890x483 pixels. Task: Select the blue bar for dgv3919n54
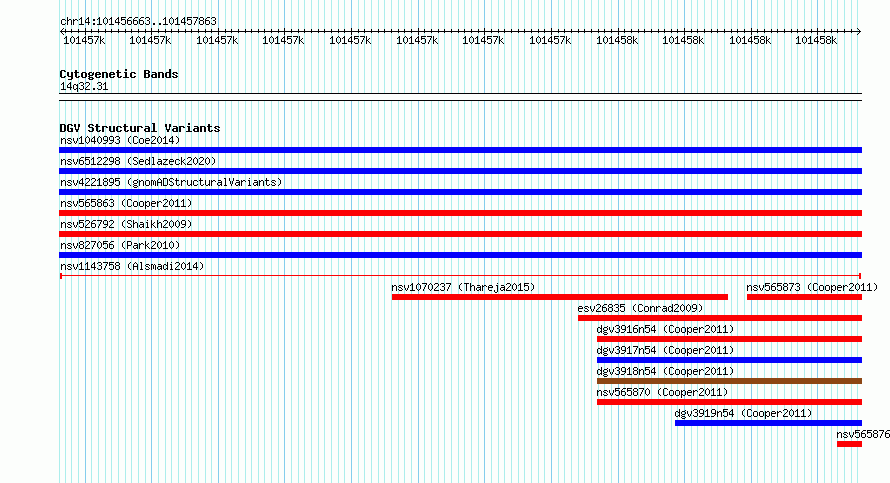tap(769, 423)
